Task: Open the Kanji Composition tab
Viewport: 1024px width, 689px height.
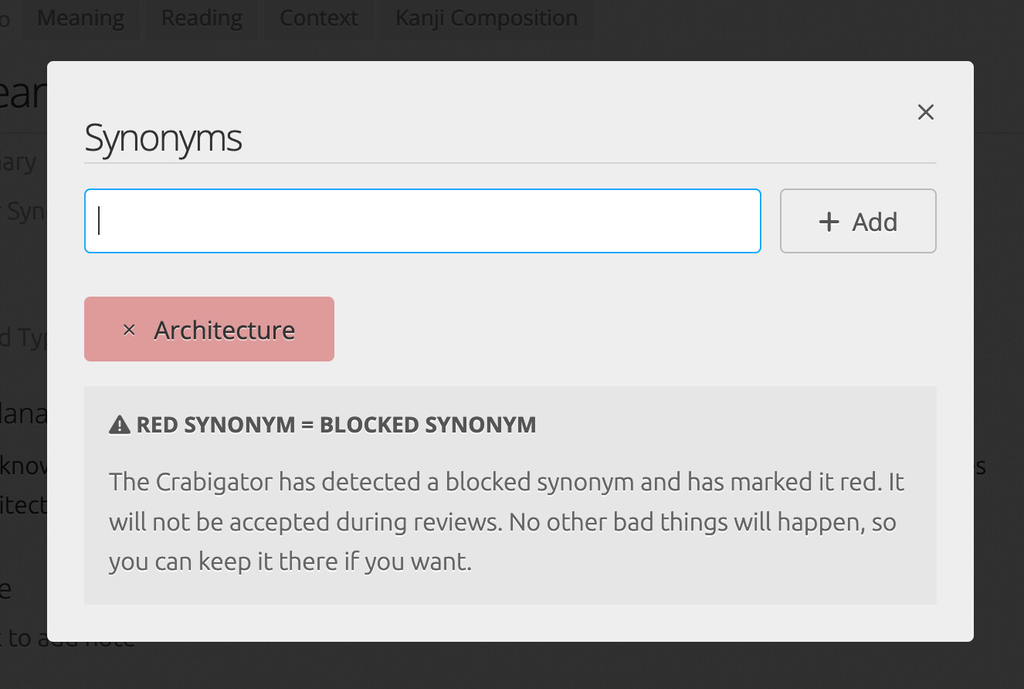Action: click(487, 18)
